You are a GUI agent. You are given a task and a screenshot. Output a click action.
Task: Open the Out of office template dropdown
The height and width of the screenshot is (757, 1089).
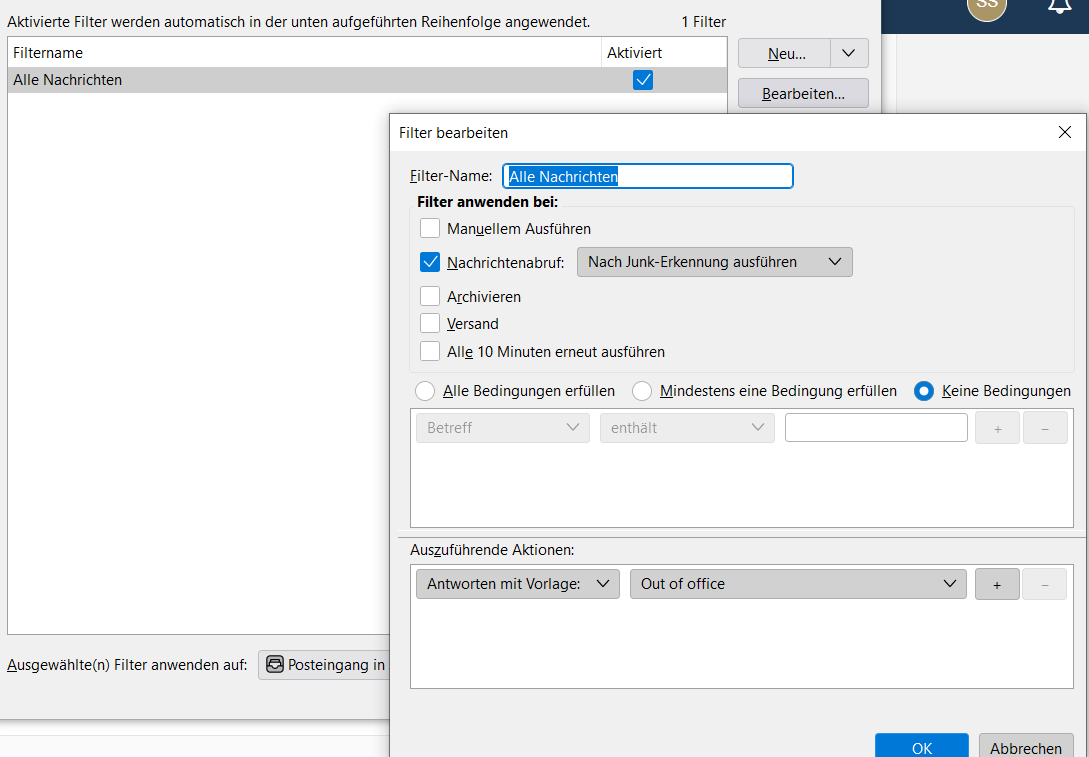click(x=798, y=584)
